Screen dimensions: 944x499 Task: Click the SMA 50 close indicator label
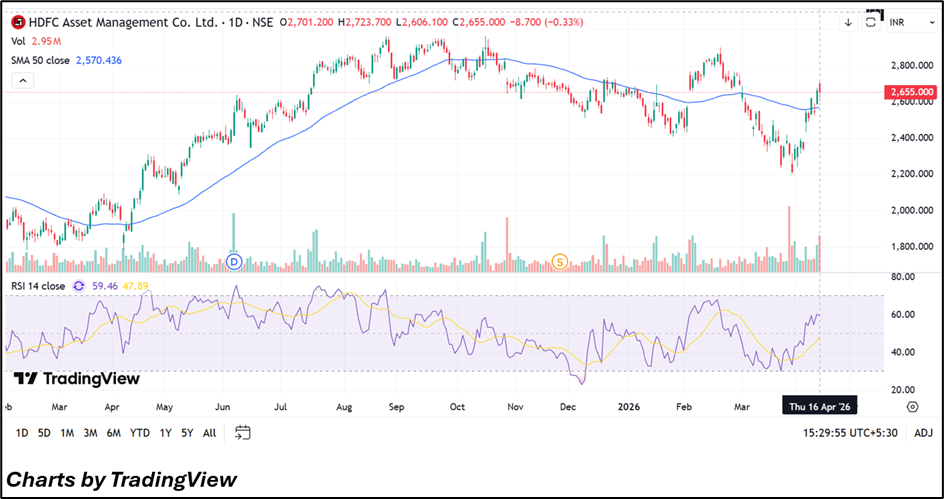[x=38, y=60]
